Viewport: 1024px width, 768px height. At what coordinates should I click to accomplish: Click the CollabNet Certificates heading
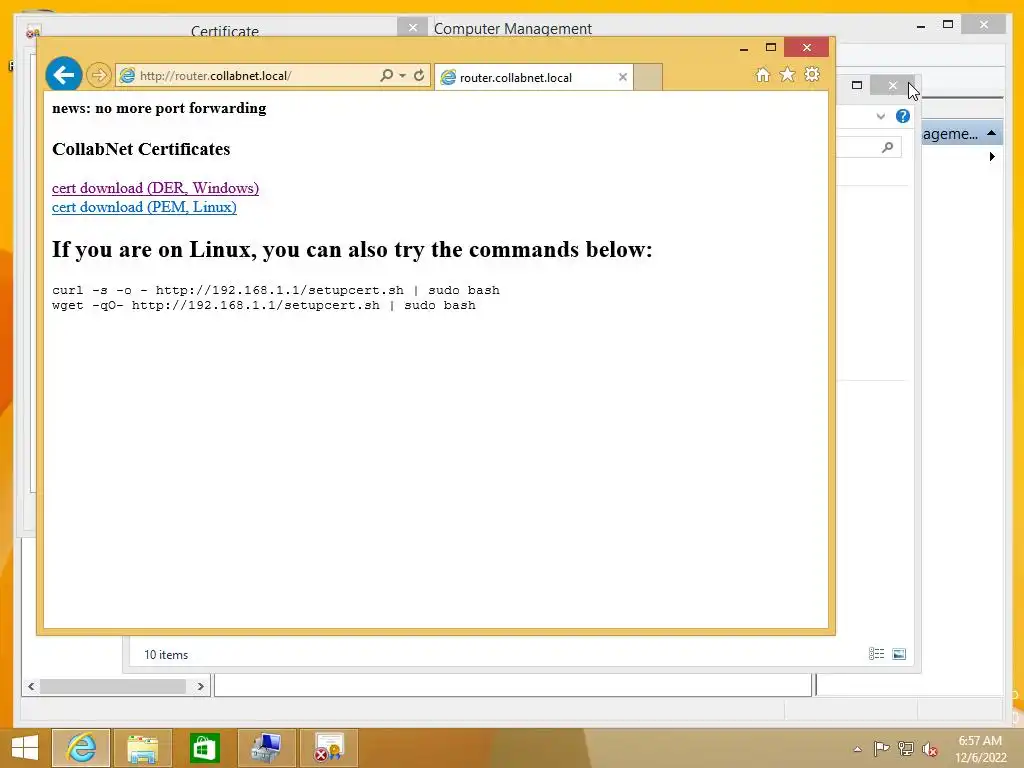[141, 149]
